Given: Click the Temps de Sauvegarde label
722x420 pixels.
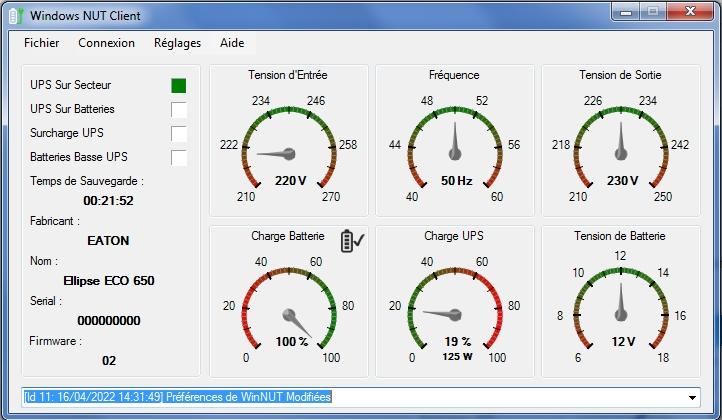Looking at the screenshot, I should tap(87, 181).
